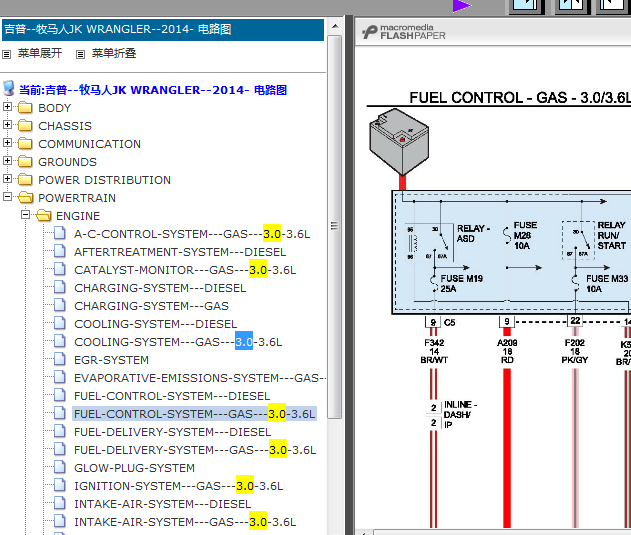Click FUSE M19 25A label in diagram
Viewport: 631px width, 535px height.
click(x=461, y=283)
